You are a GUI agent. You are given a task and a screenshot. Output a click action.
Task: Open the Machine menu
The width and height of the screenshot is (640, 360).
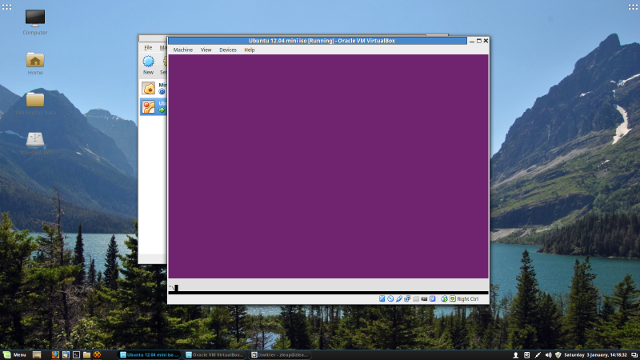183,50
